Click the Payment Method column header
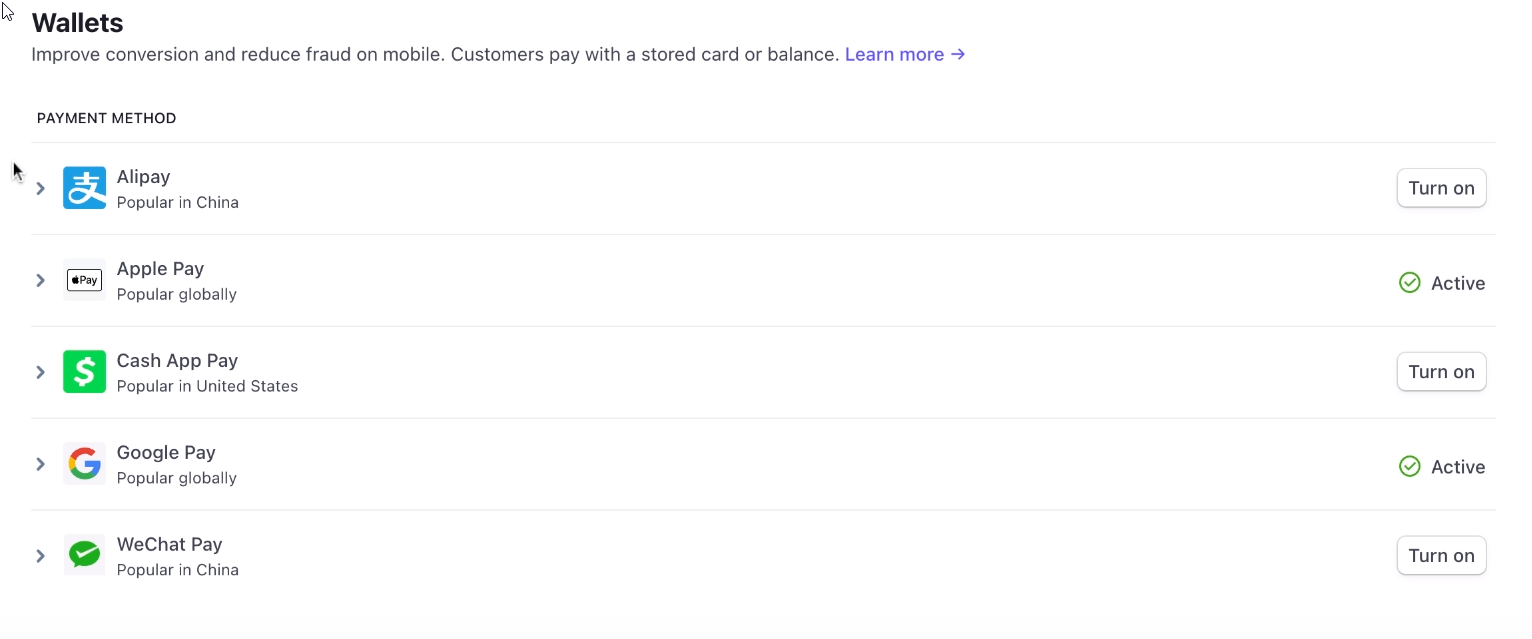 106,118
